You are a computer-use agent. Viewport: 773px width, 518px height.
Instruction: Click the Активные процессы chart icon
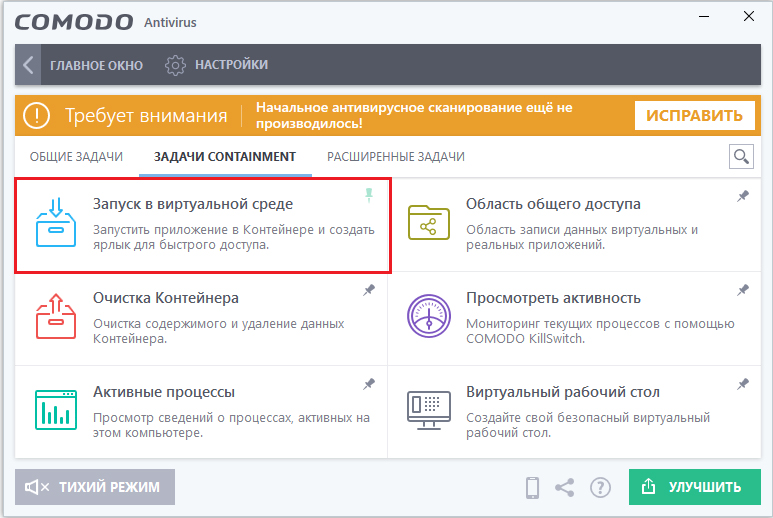pos(56,410)
